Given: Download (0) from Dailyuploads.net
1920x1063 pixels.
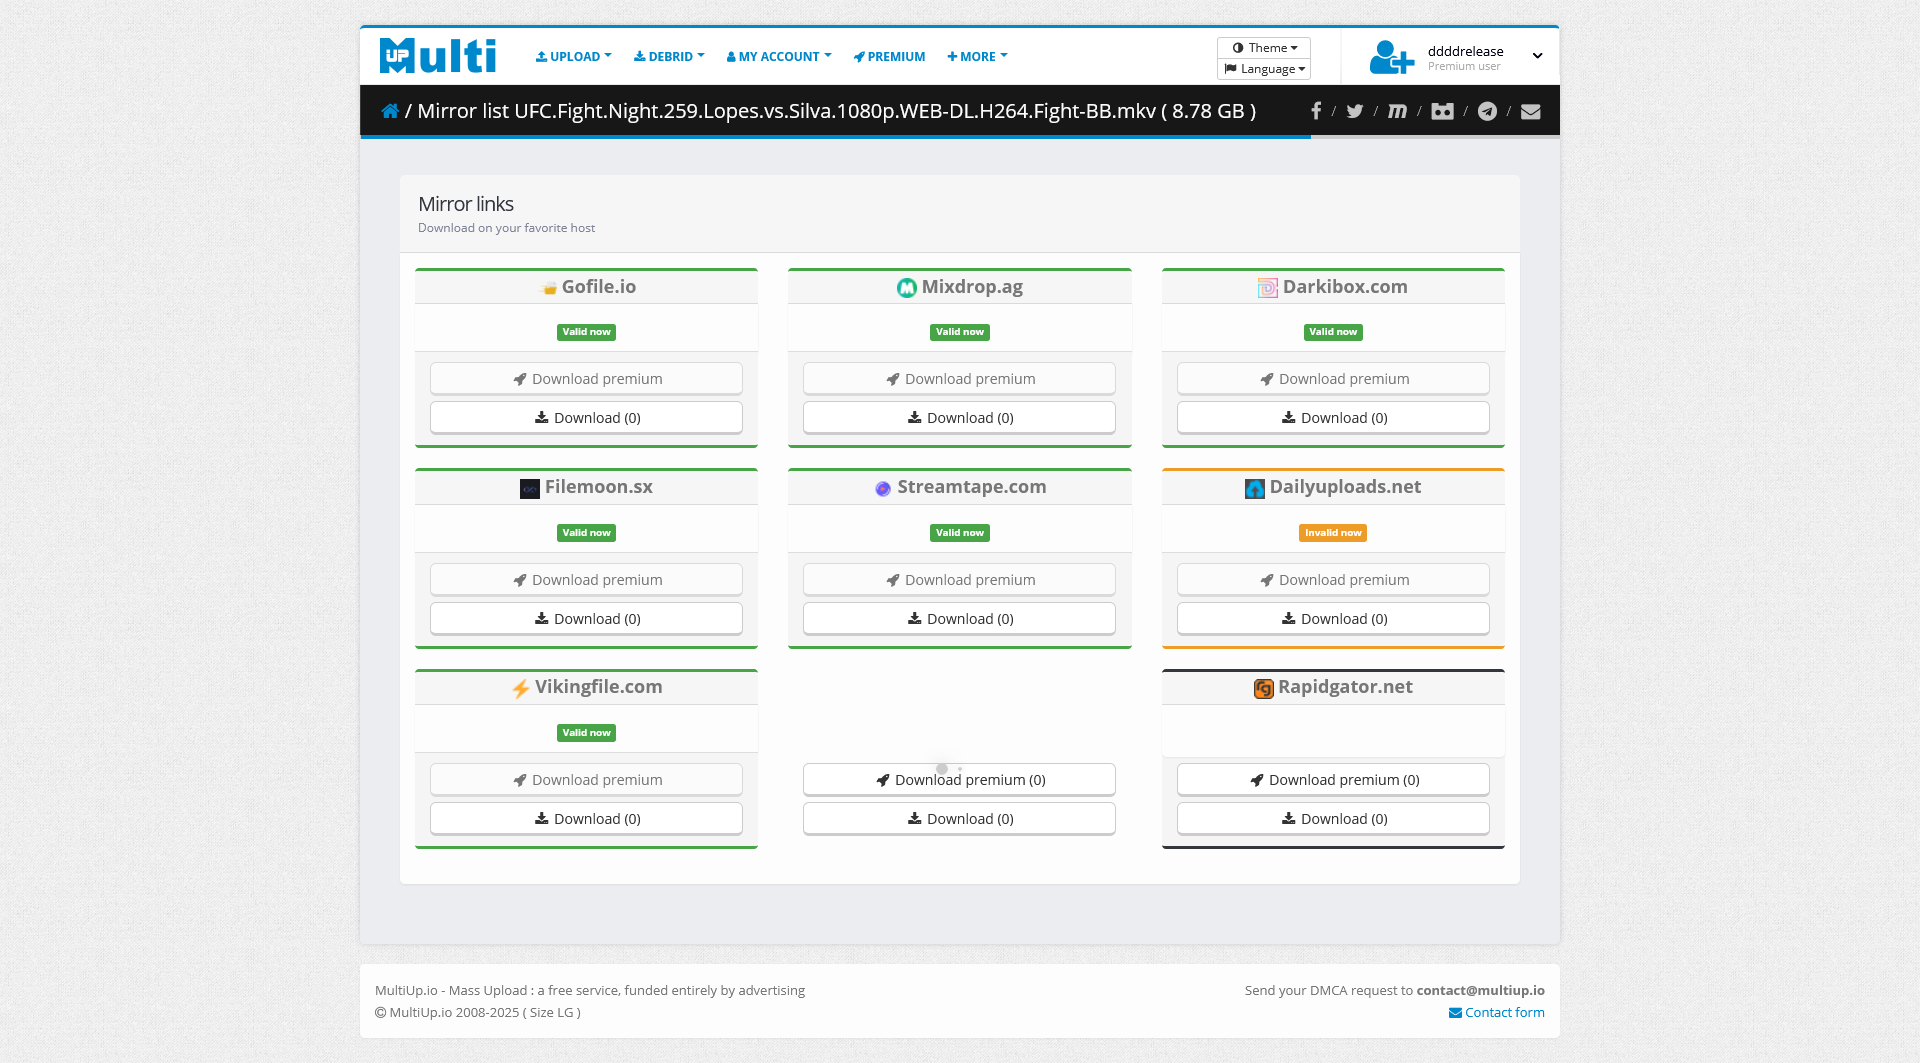Looking at the screenshot, I should click(1333, 619).
